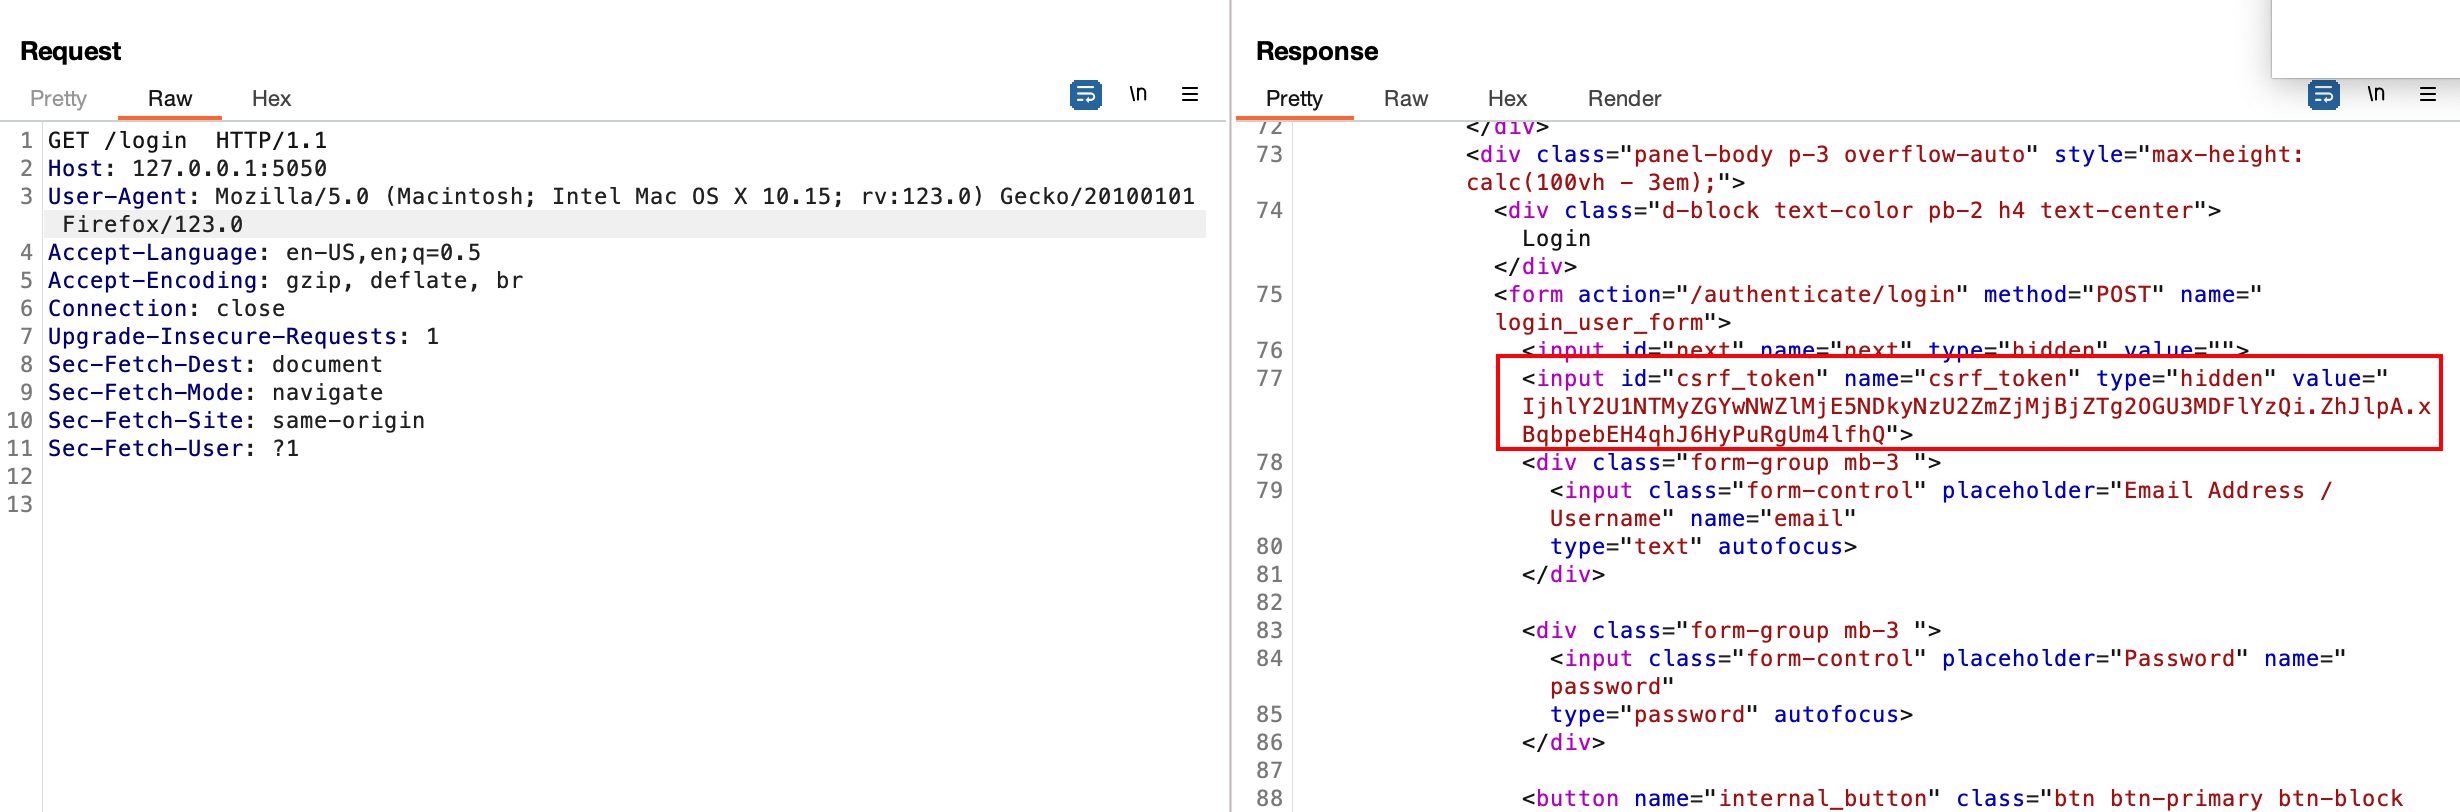Open Request panel hamburger options menu
The height and width of the screenshot is (812, 2460).
coord(1190,94)
